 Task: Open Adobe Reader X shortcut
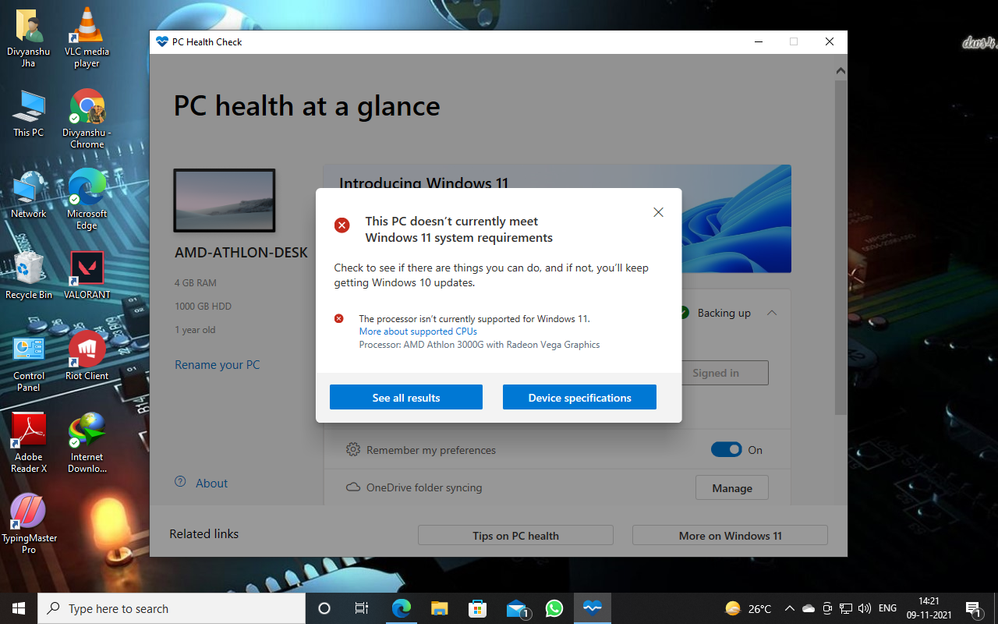pos(28,443)
